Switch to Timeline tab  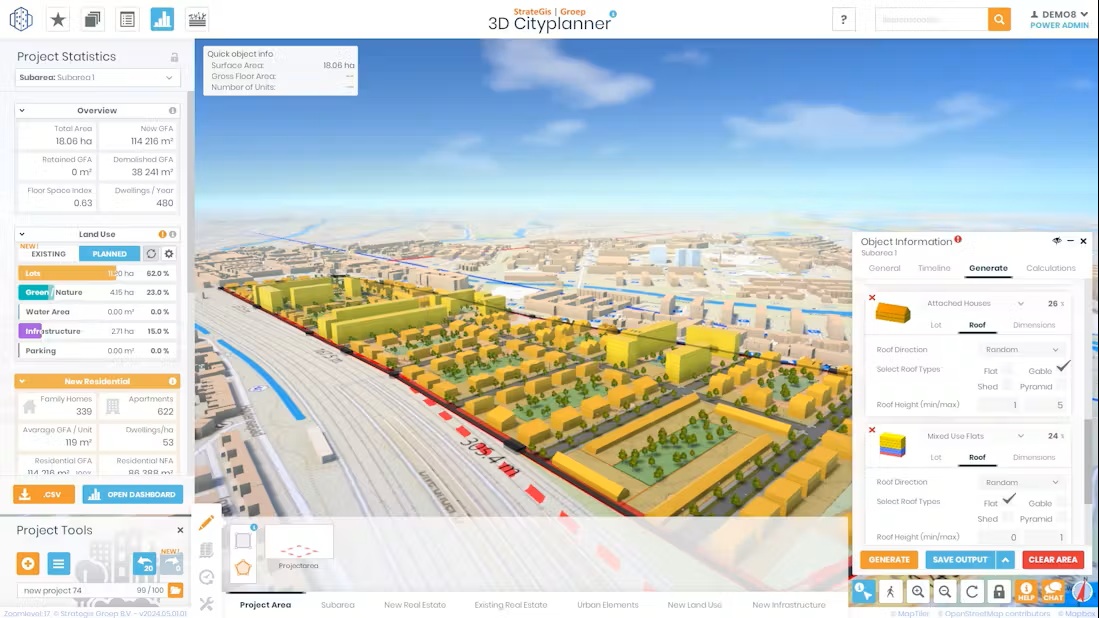tap(934, 268)
